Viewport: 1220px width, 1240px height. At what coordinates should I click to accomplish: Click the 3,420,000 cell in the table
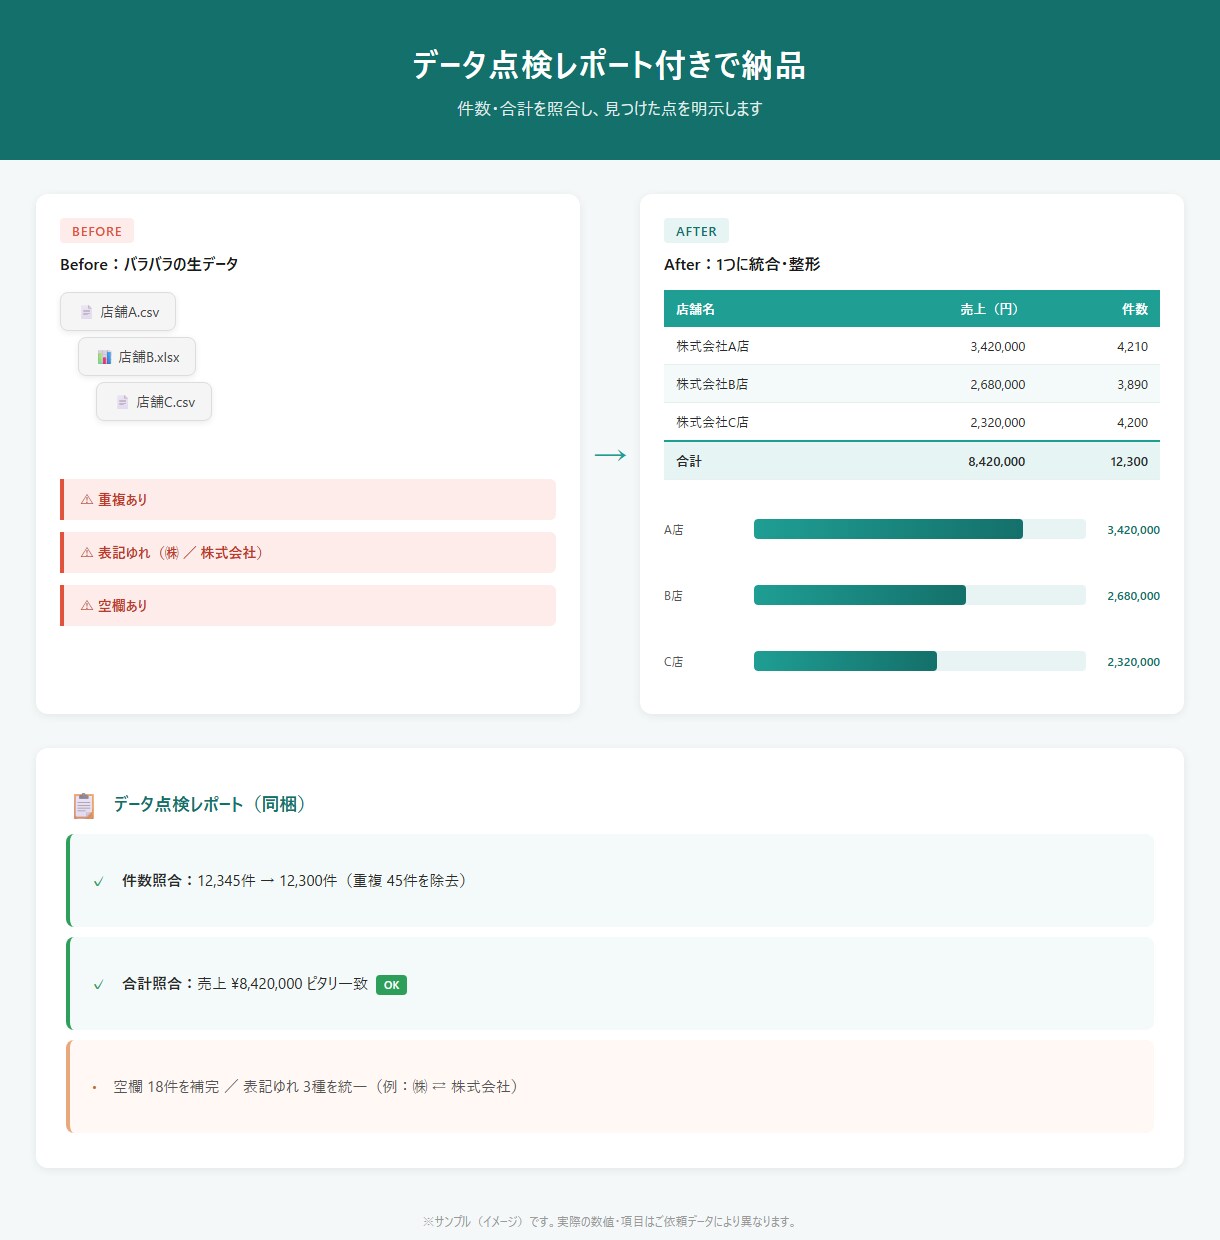(x=998, y=347)
